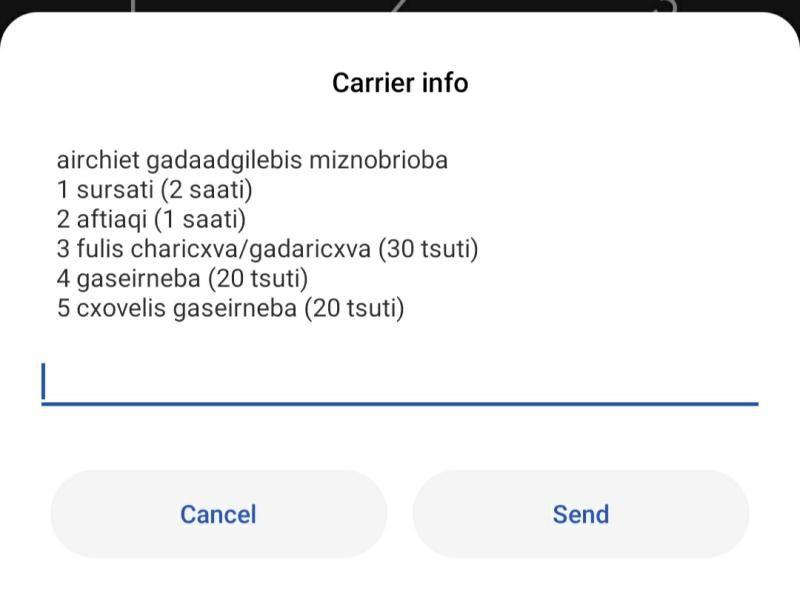Click '(20 tsuti)' beside 'cxovelis gaseirneba'
The height and width of the screenshot is (602, 800).
[x=354, y=308]
